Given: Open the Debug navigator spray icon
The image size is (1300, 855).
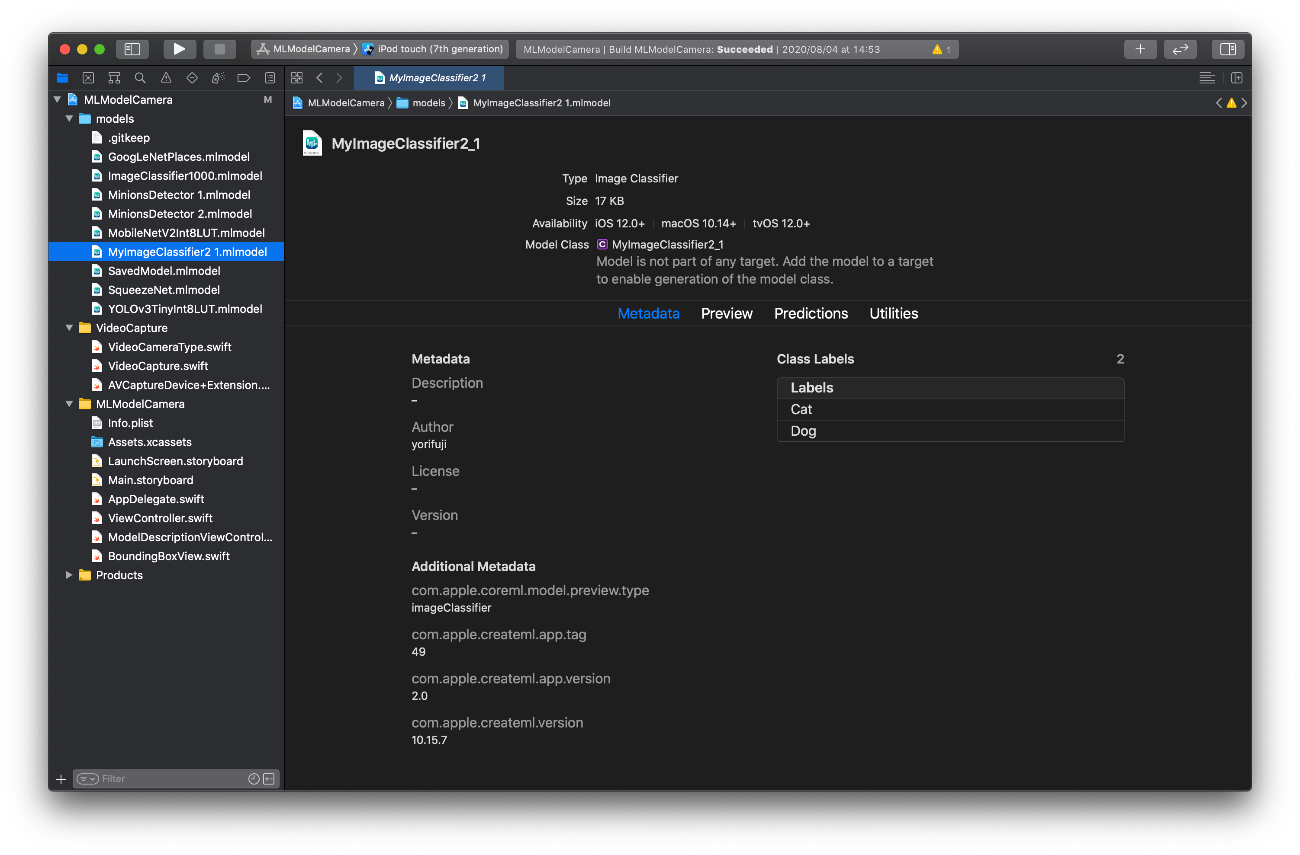Looking at the screenshot, I should click(x=218, y=78).
